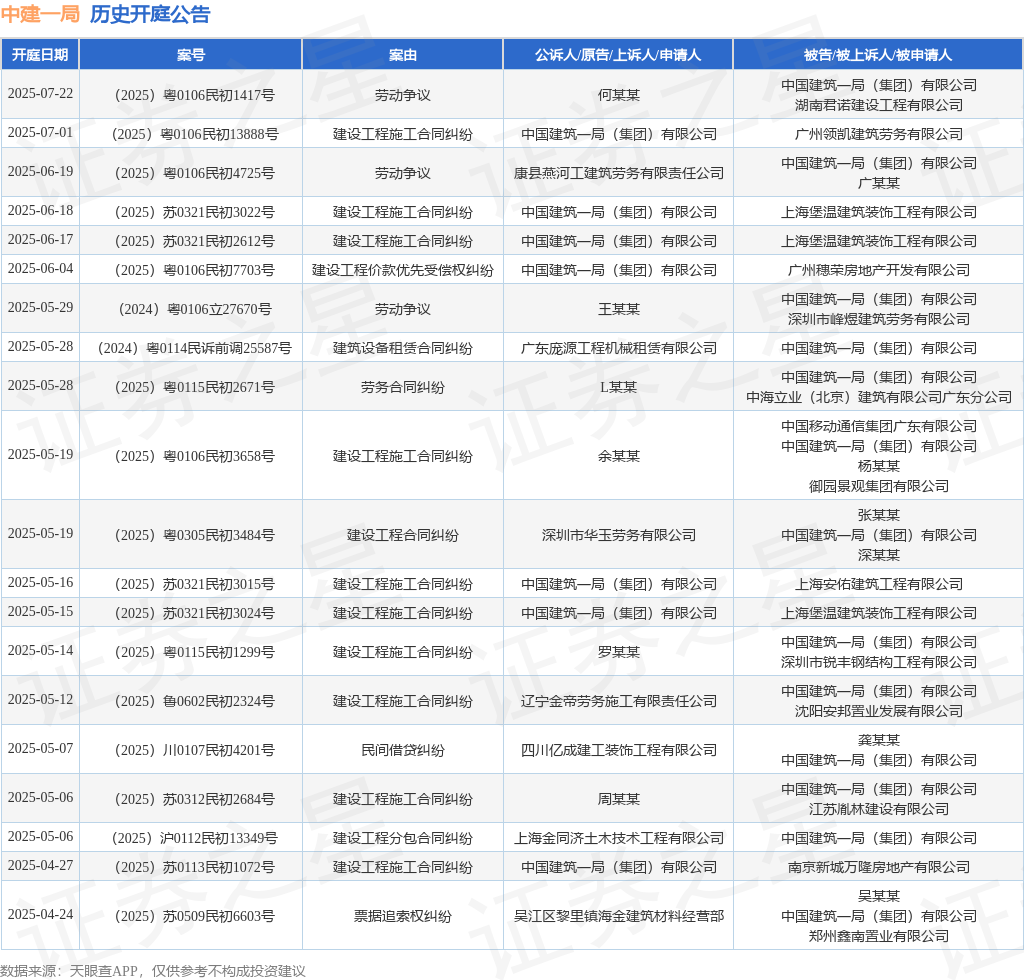Select defendant 广州领凯建筑劳务有限公司
The height and width of the screenshot is (980, 1024).
pyautogui.click(x=879, y=134)
